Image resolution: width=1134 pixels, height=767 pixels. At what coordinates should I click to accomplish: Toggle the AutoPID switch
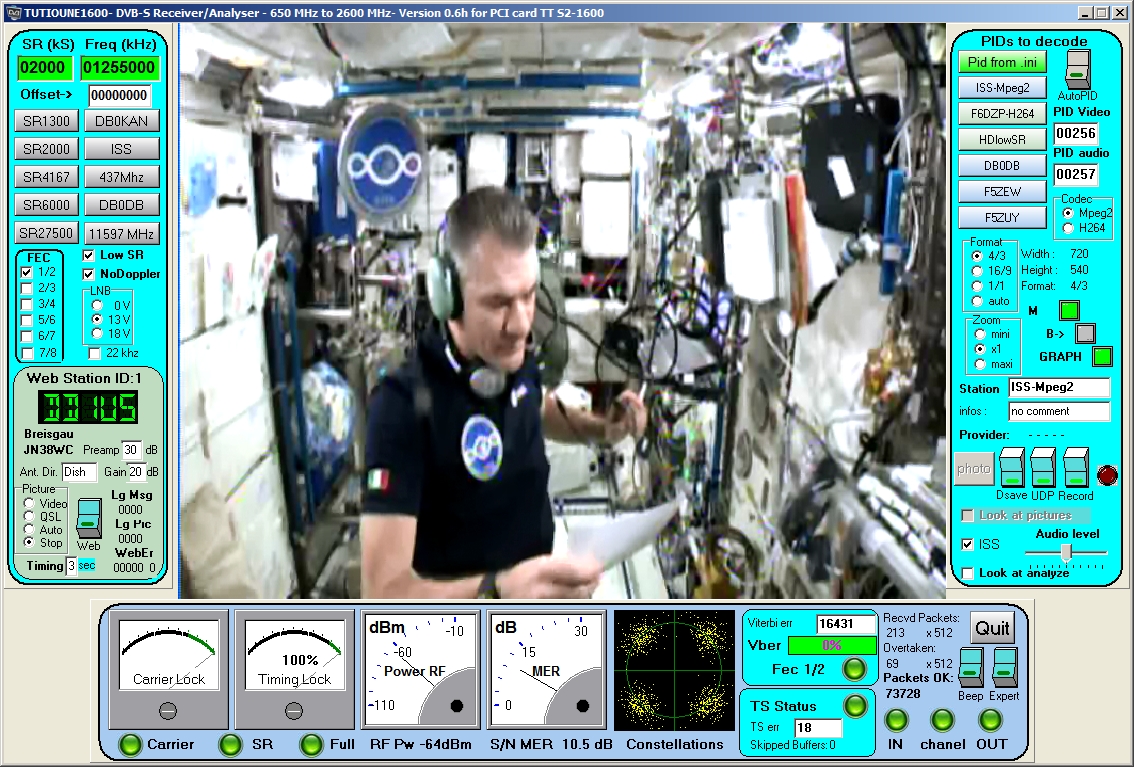point(1076,68)
